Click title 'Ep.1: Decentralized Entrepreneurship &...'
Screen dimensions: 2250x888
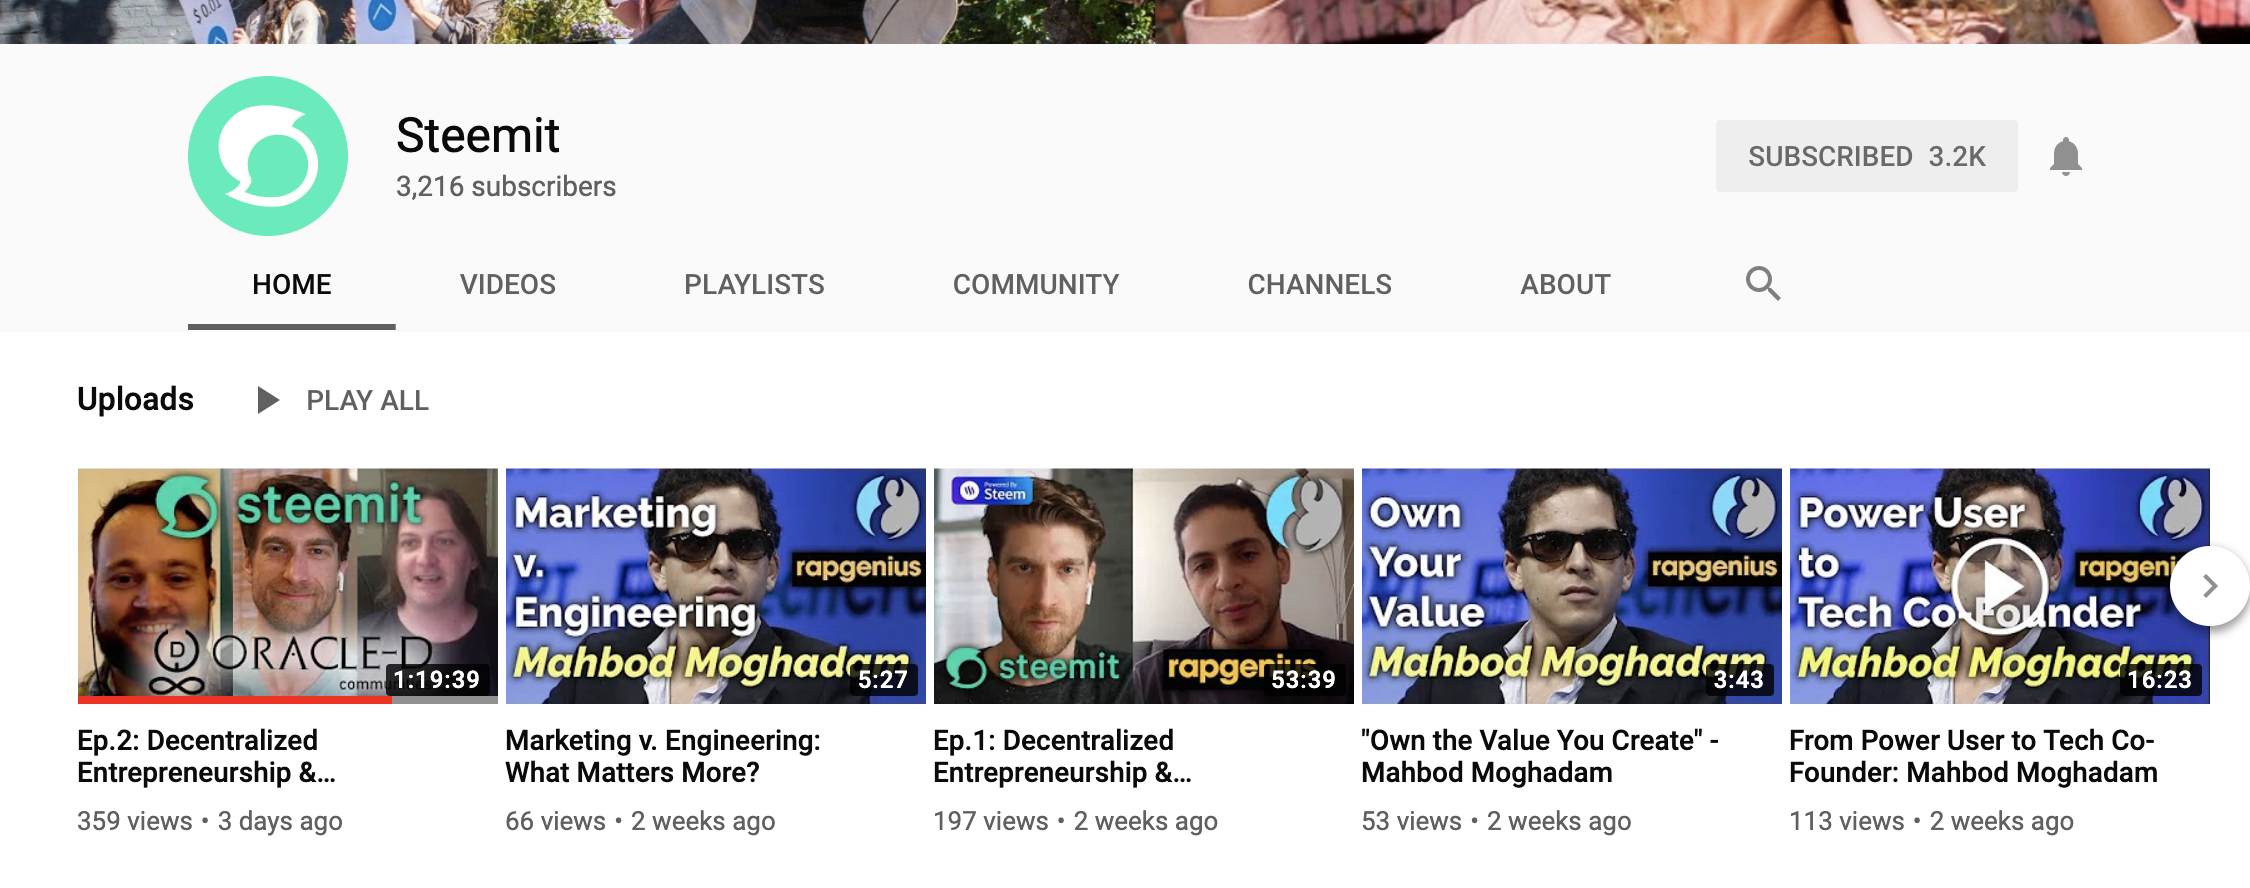[1062, 756]
